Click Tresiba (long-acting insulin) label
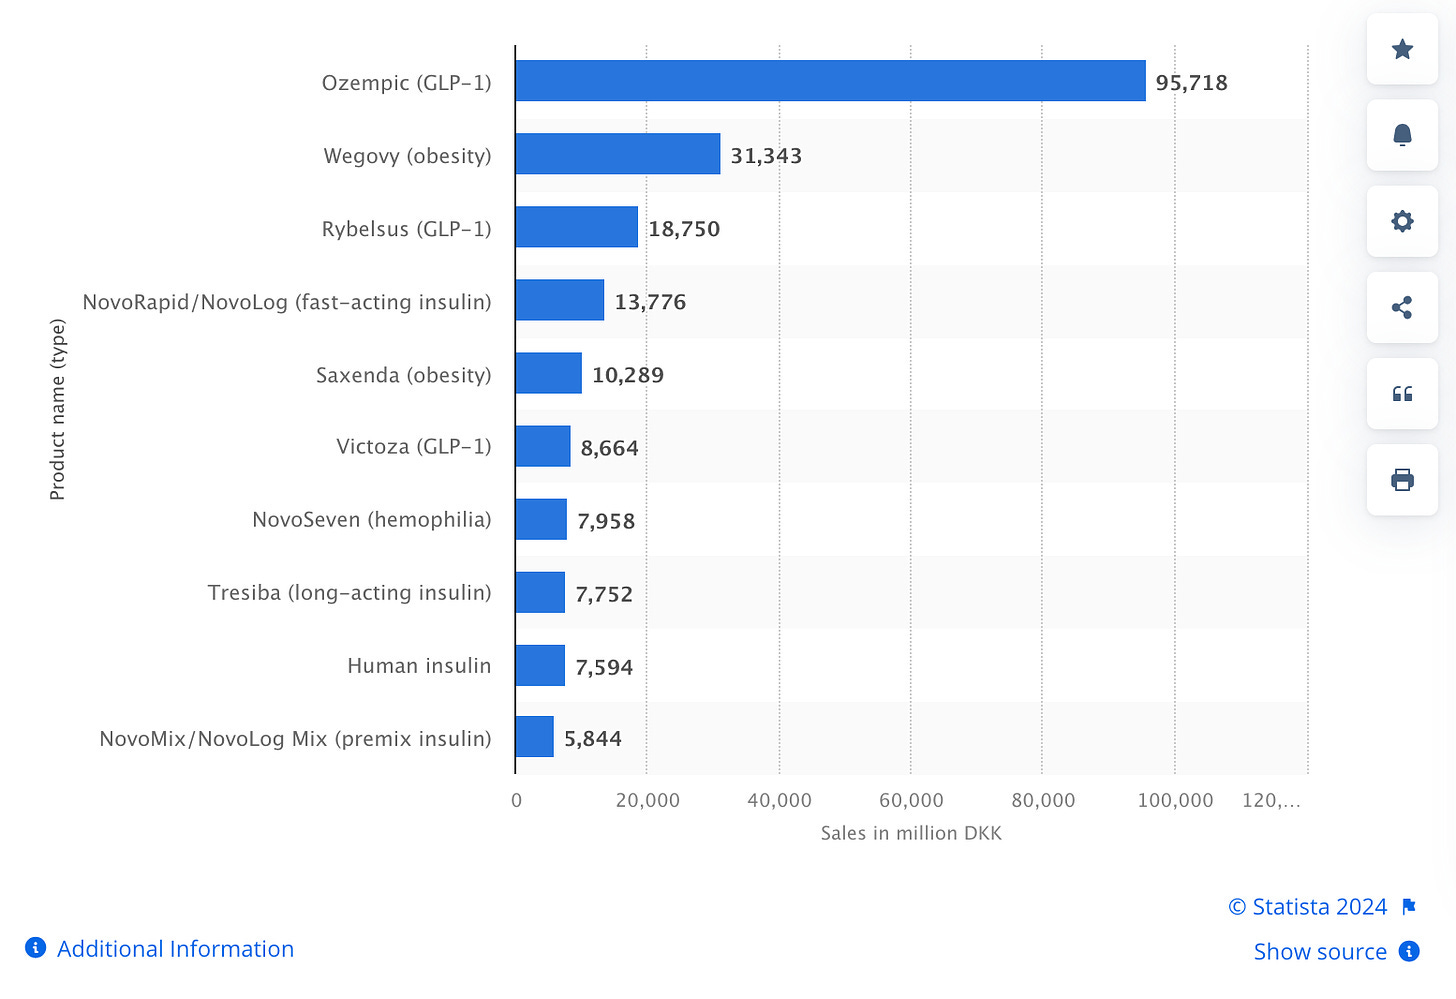Screen dimensions: 1456x999 [x=350, y=593]
